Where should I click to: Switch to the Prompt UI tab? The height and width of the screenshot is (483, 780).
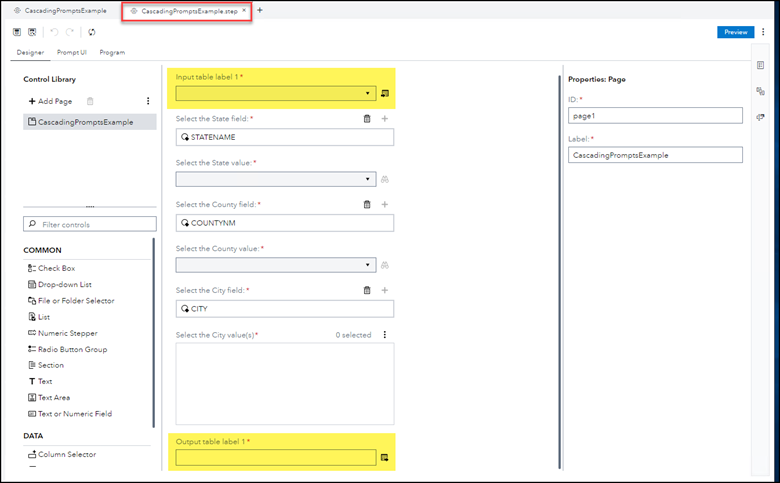72,52
